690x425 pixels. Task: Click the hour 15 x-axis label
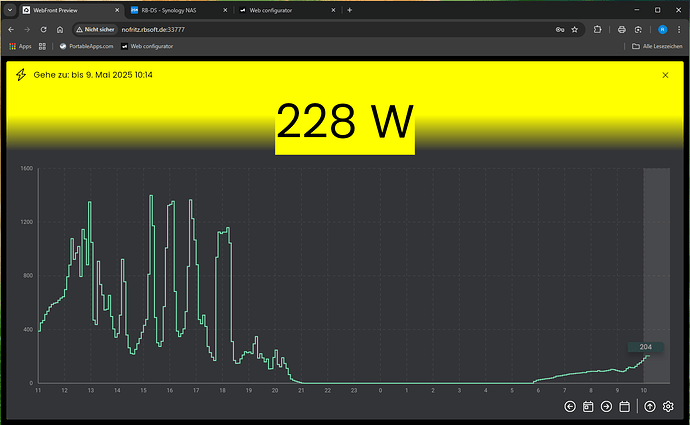click(143, 390)
